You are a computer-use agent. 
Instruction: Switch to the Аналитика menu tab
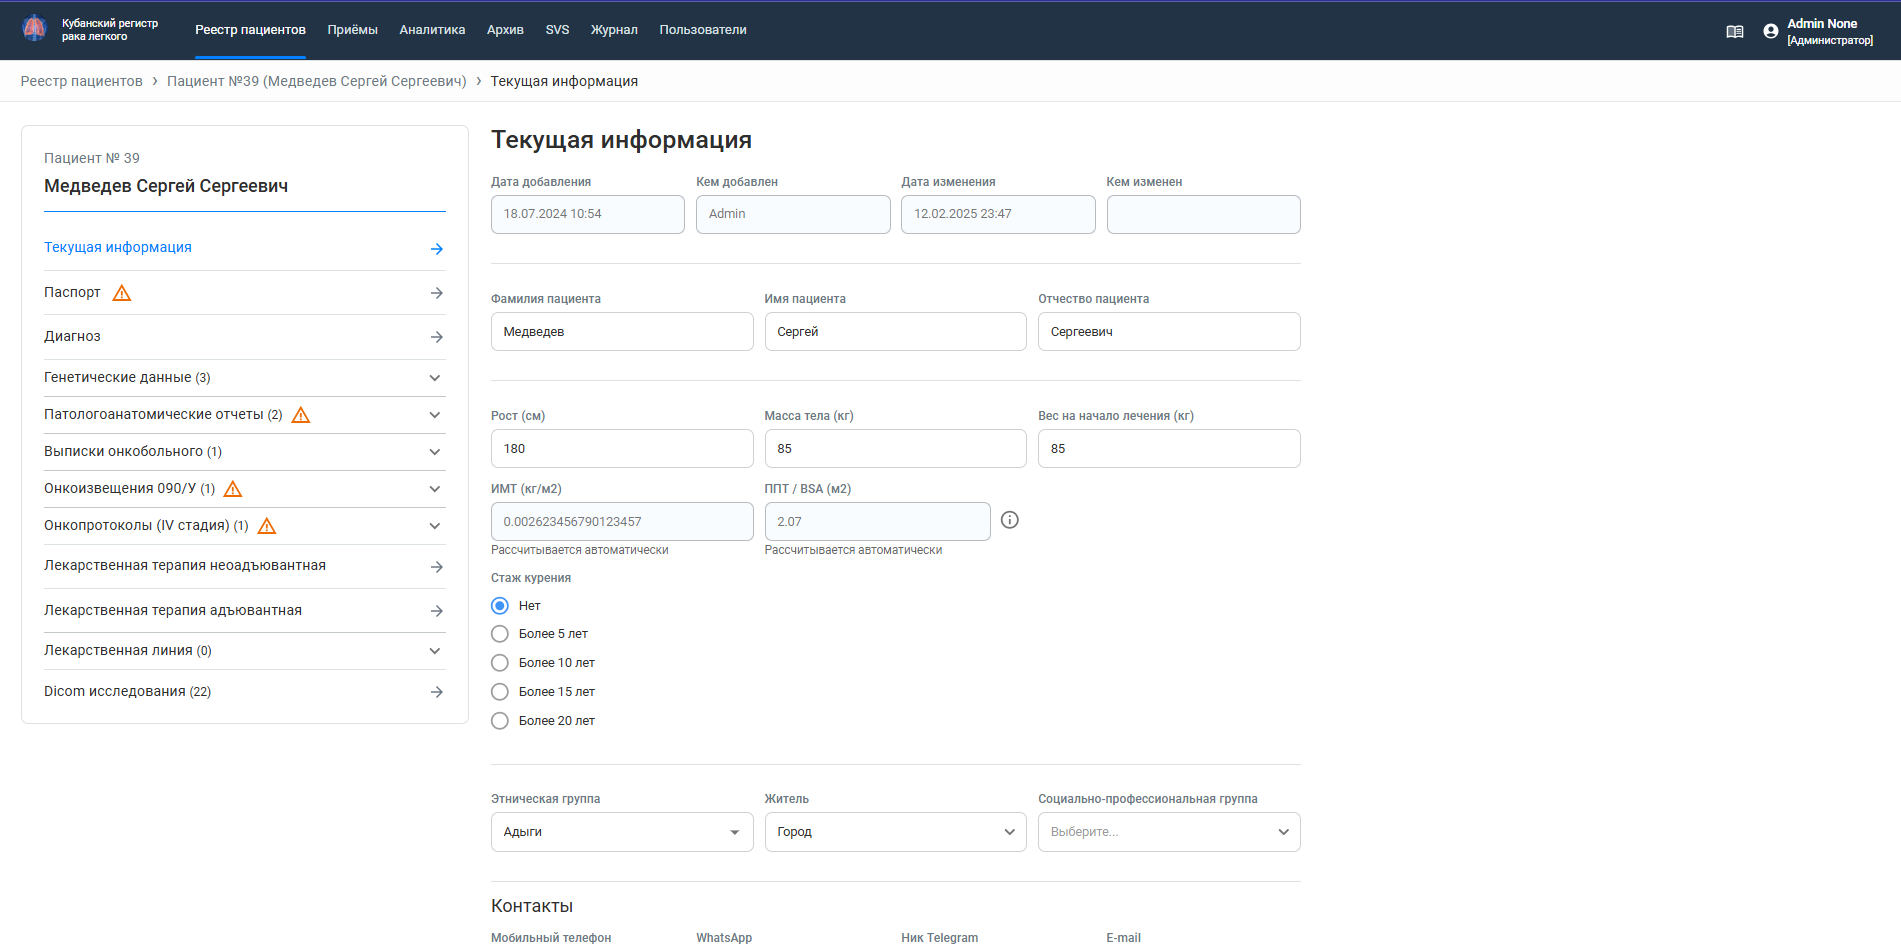click(432, 30)
